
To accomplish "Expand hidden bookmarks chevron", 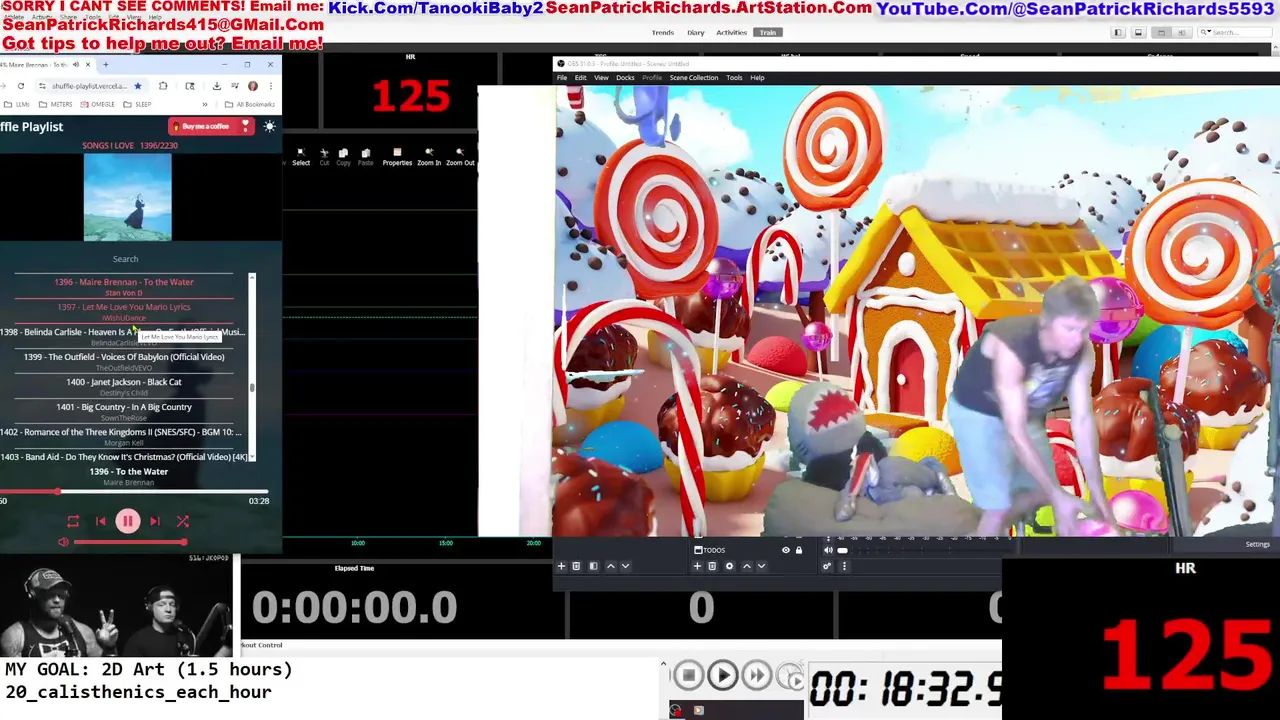I will 205,104.
